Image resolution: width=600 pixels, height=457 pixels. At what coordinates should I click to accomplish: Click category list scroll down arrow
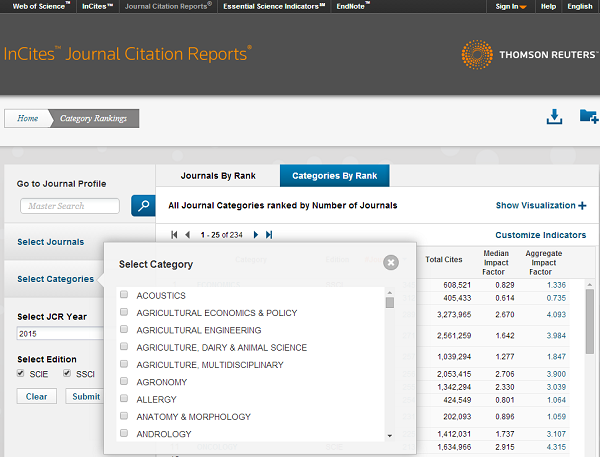coord(390,436)
